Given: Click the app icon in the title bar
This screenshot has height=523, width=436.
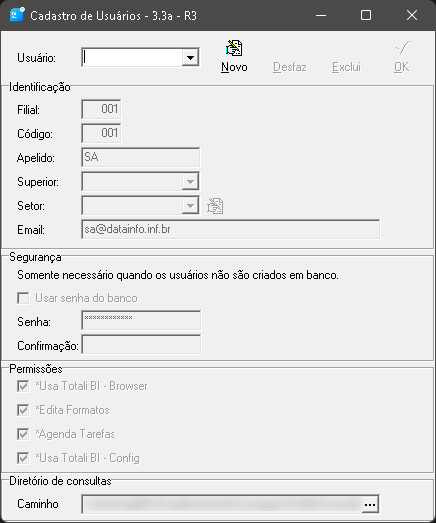Looking at the screenshot, I should pyautogui.click(x=17, y=15).
